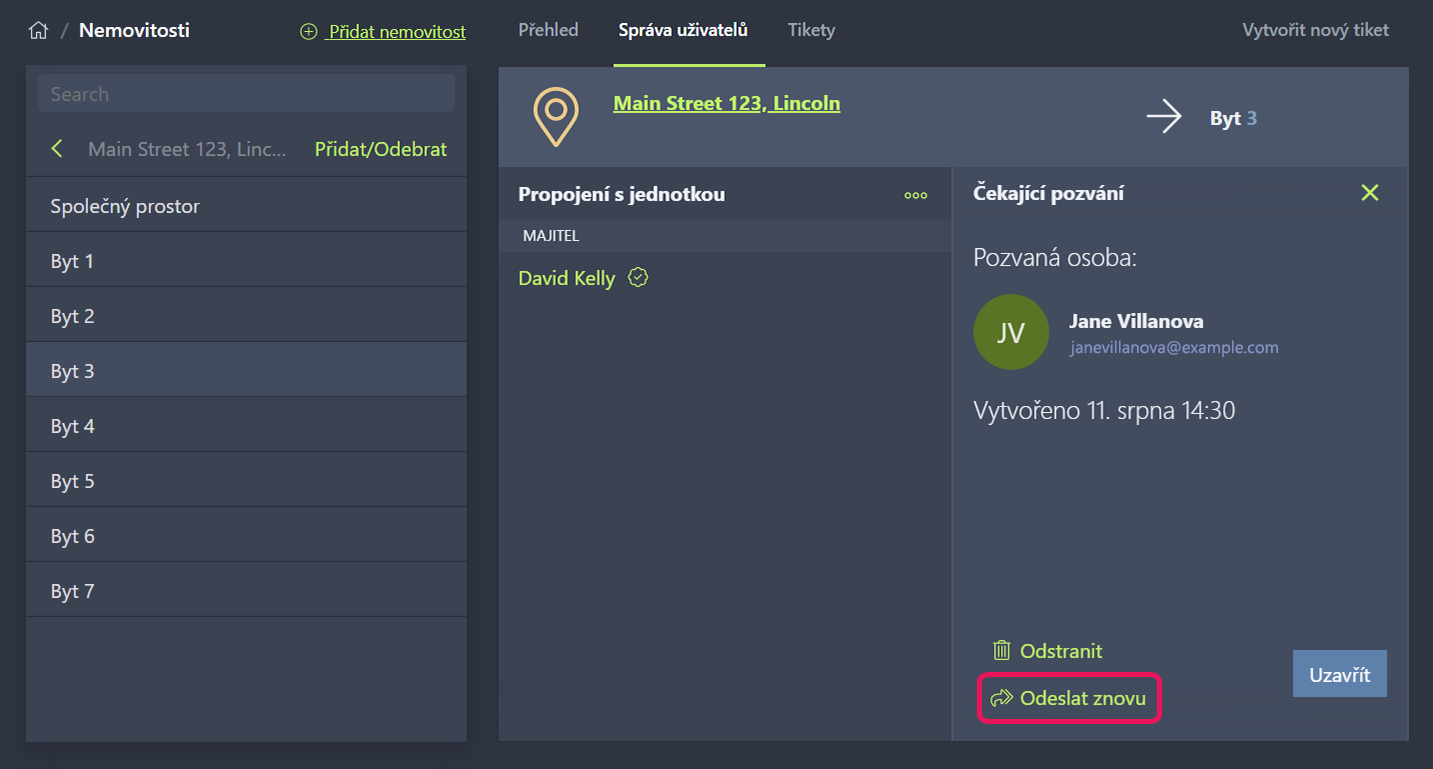Close the Čekající pozvání panel with X
Viewport: 1433px width, 769px height.
(x=1370, y=193)
